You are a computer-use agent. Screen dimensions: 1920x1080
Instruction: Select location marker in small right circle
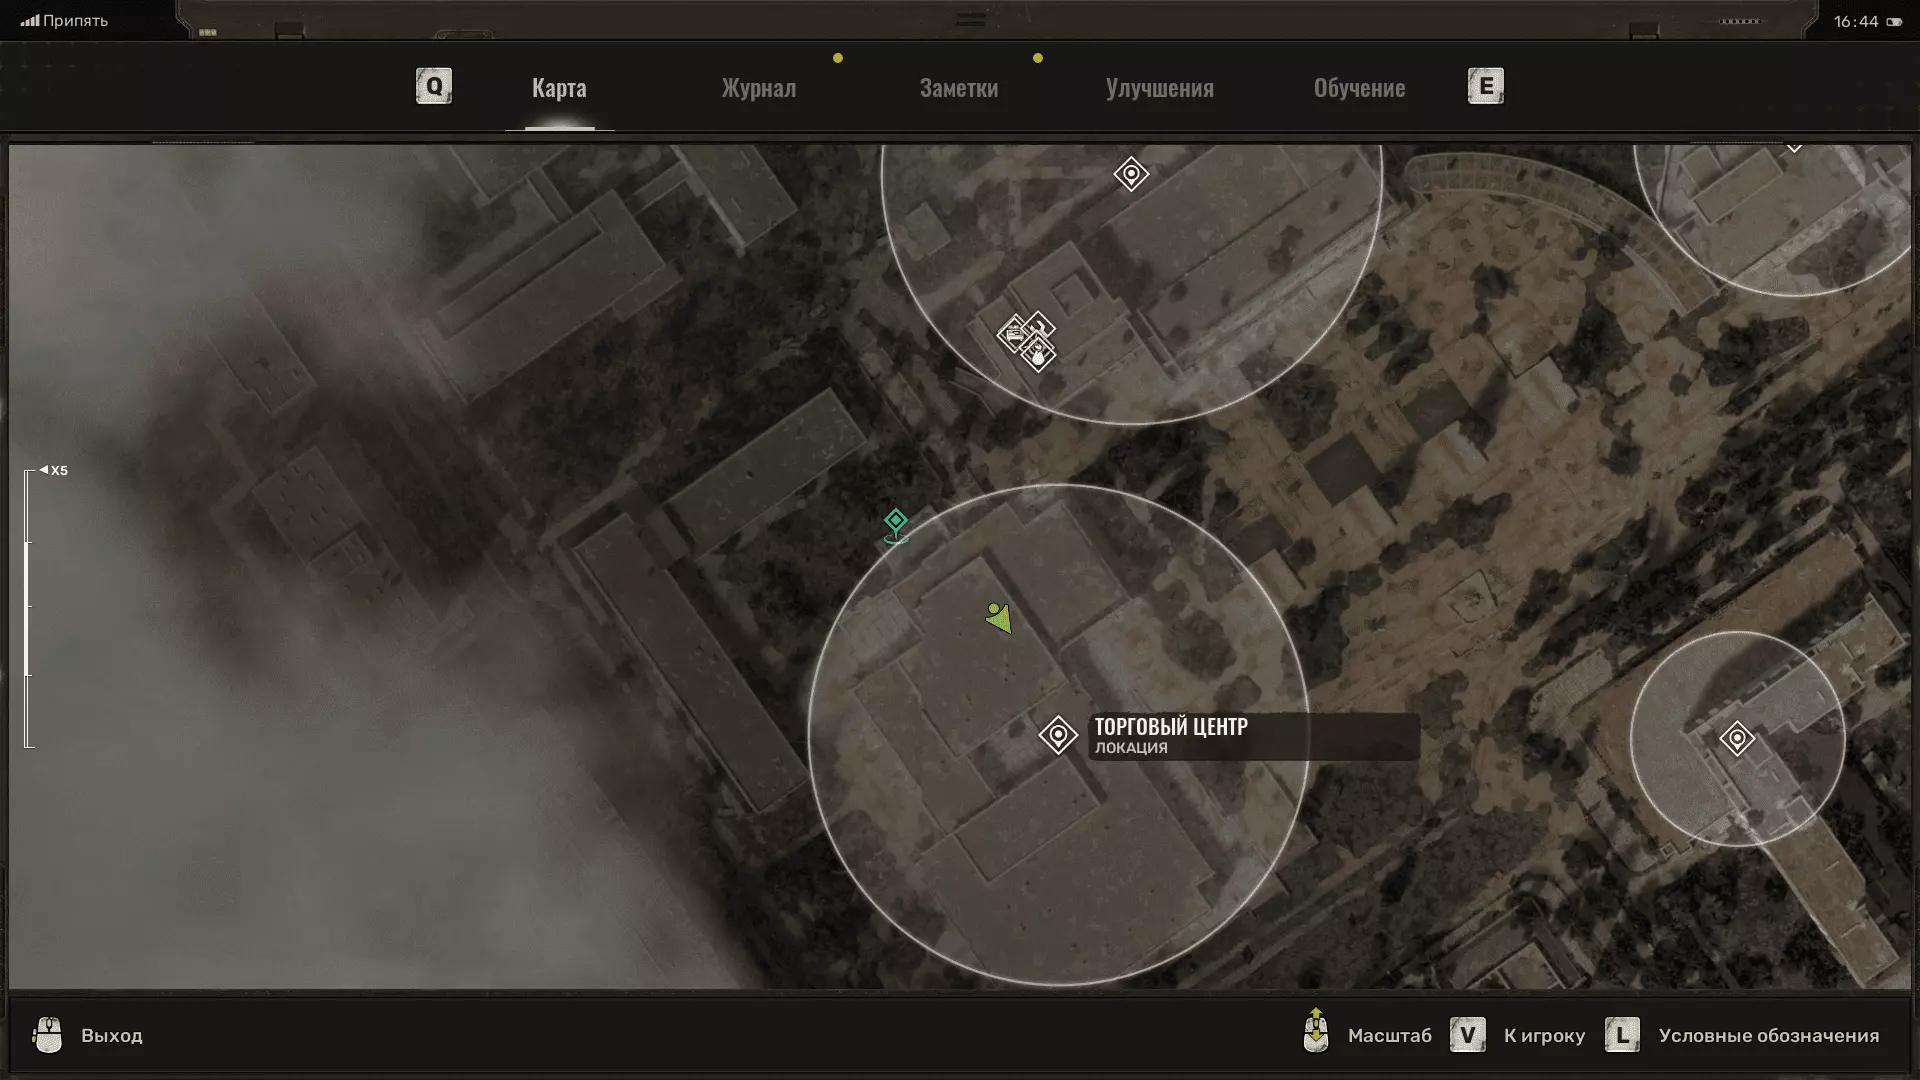(x=1737, y=739)
